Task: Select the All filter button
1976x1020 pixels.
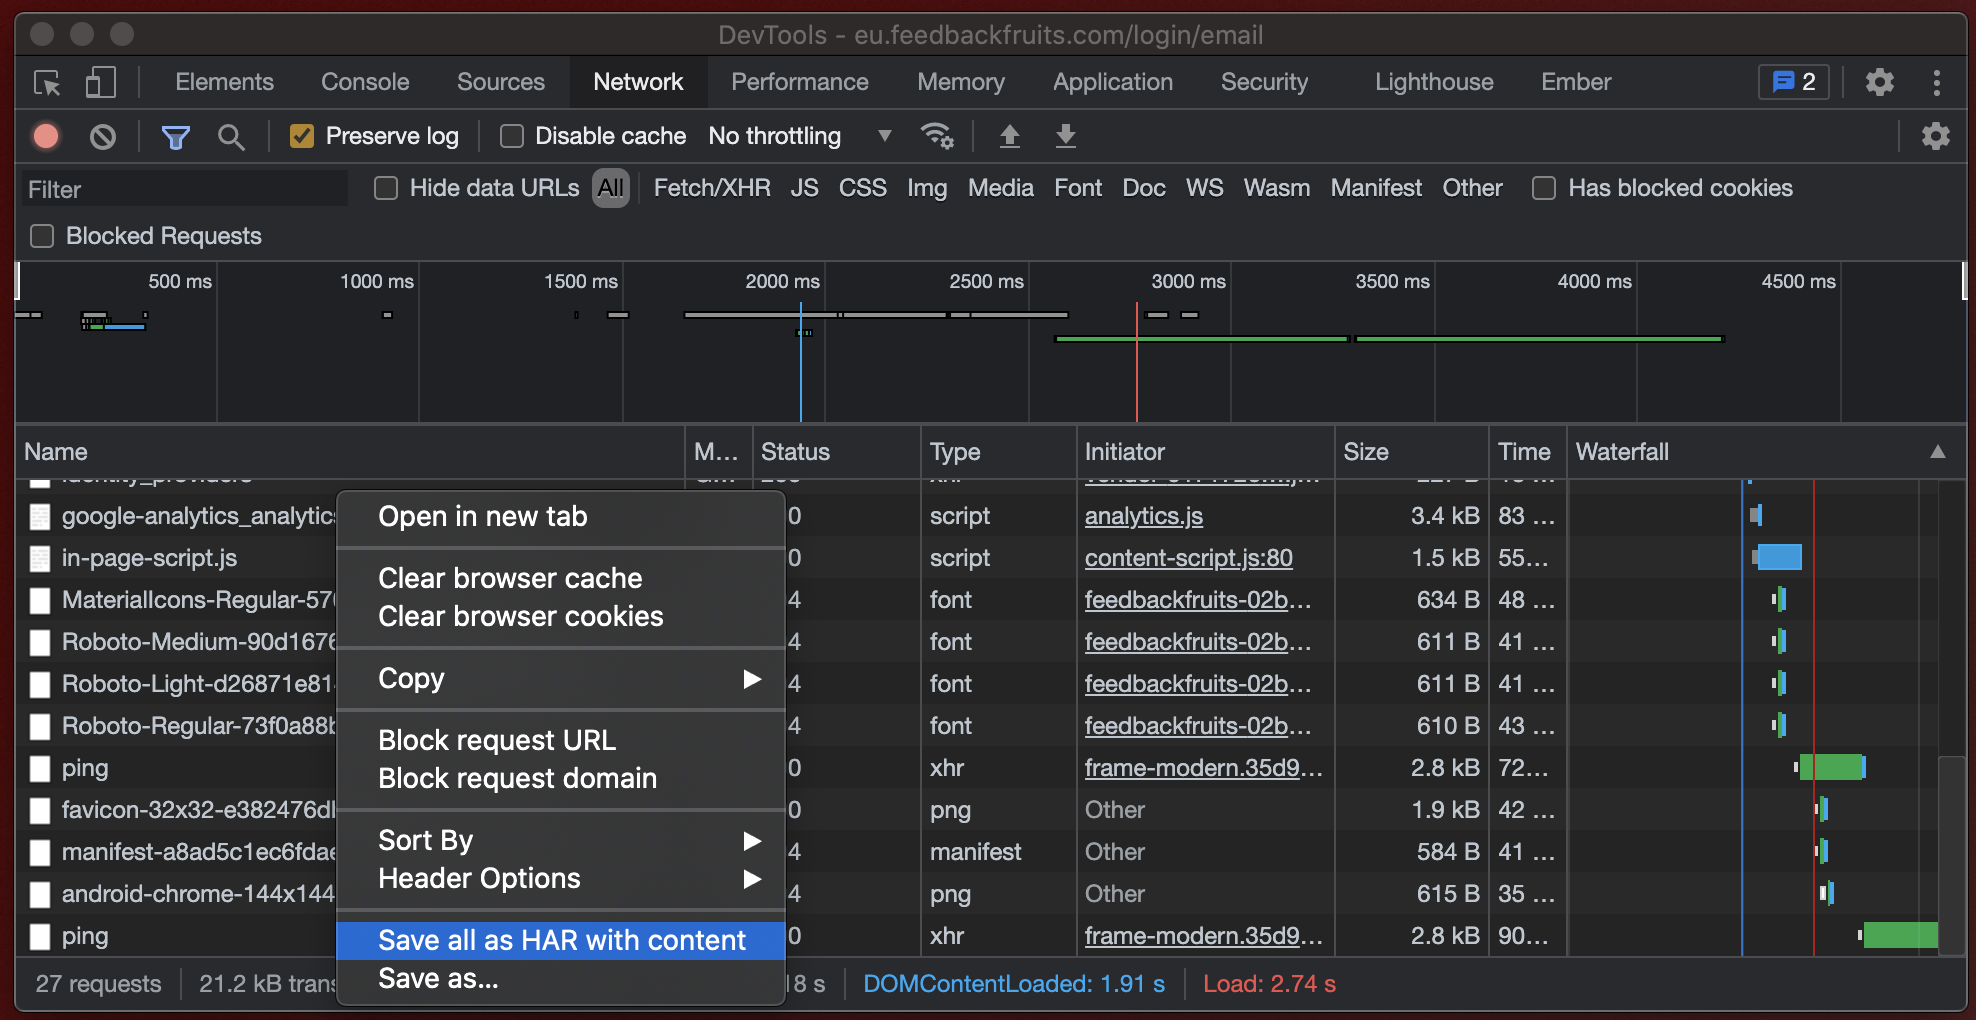Action: 611,188
